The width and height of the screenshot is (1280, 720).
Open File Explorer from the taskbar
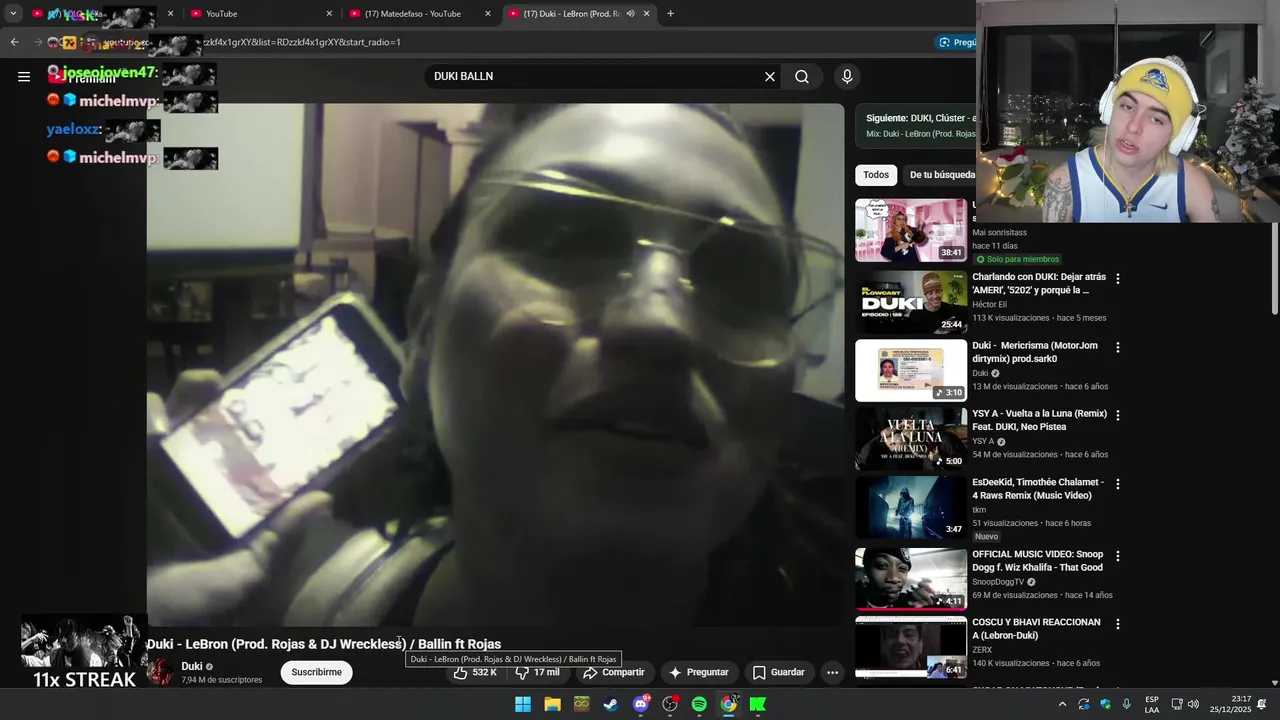pos(552,704)
